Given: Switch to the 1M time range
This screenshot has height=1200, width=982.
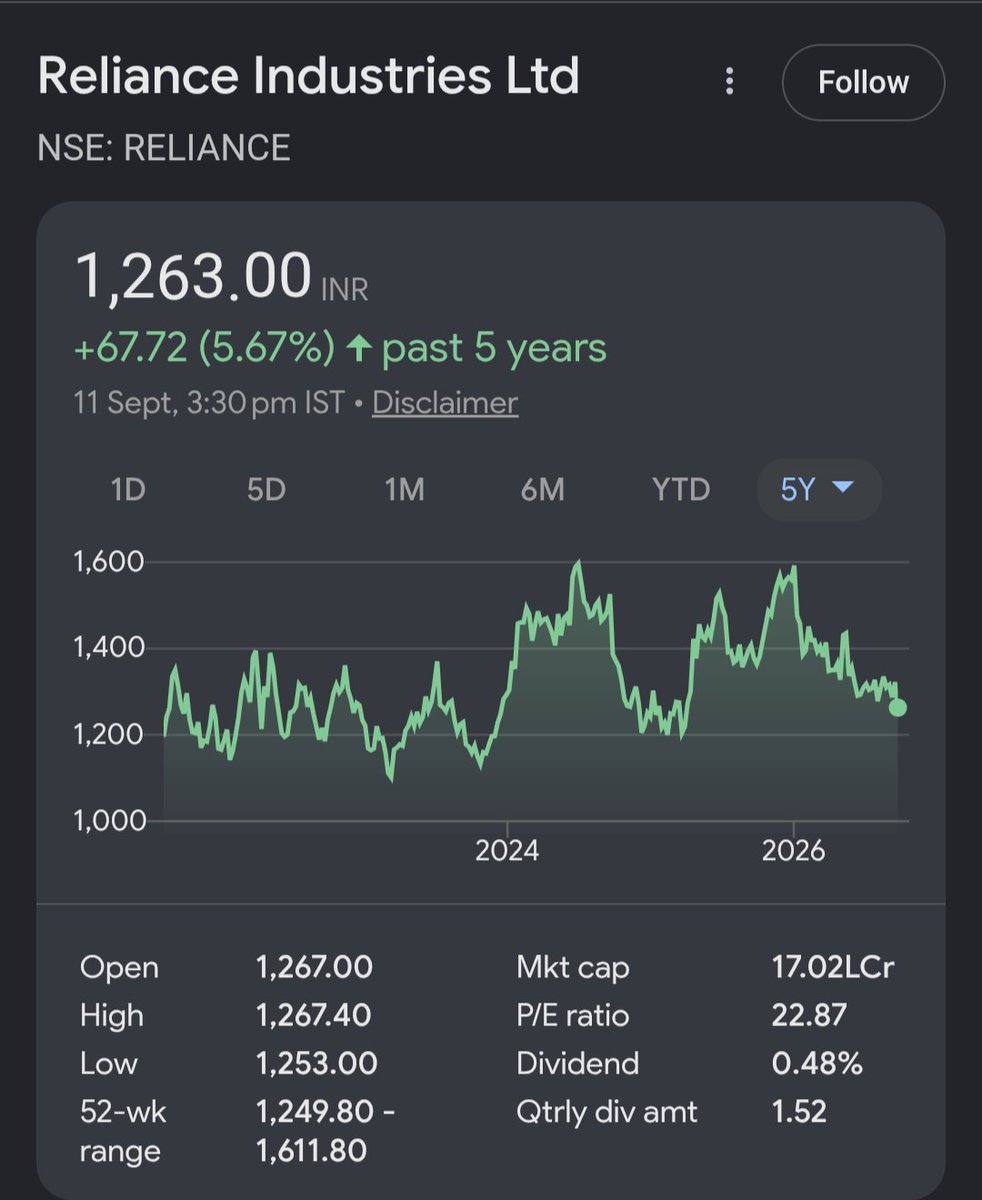Looking at the screenshot, I should tap(405, 490).
